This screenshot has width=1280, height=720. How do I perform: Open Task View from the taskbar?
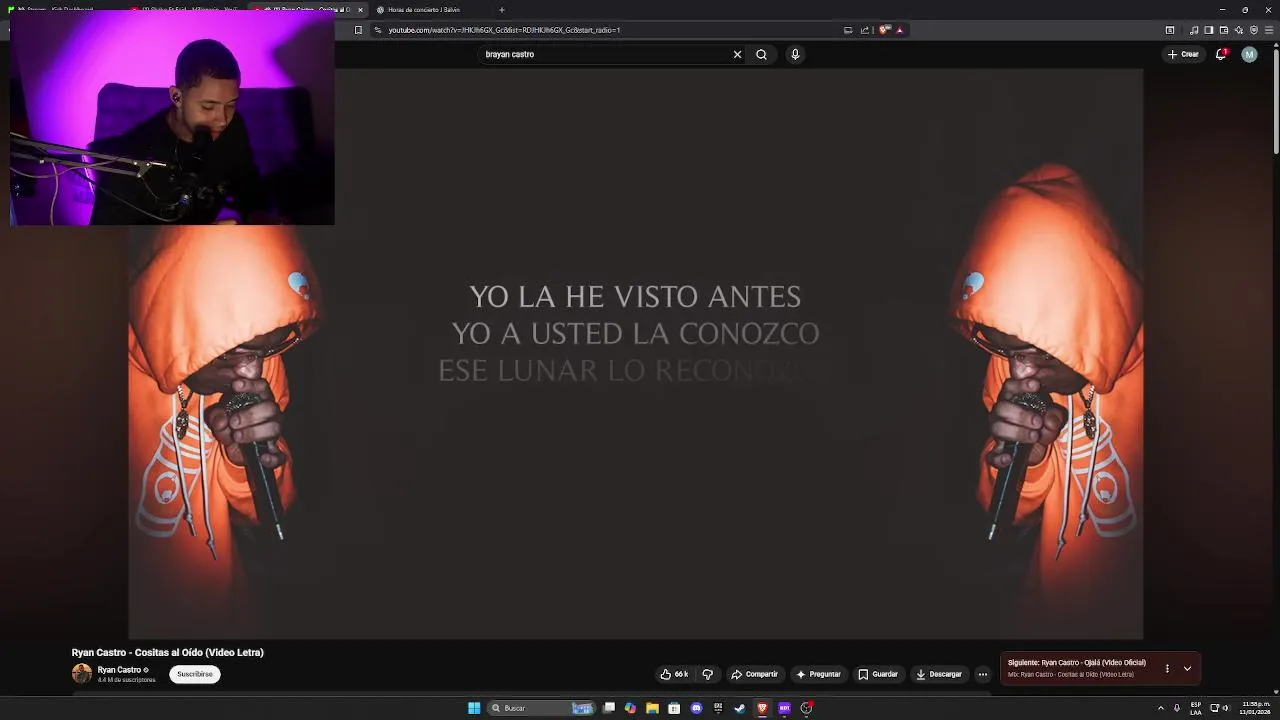coord(609,708)
